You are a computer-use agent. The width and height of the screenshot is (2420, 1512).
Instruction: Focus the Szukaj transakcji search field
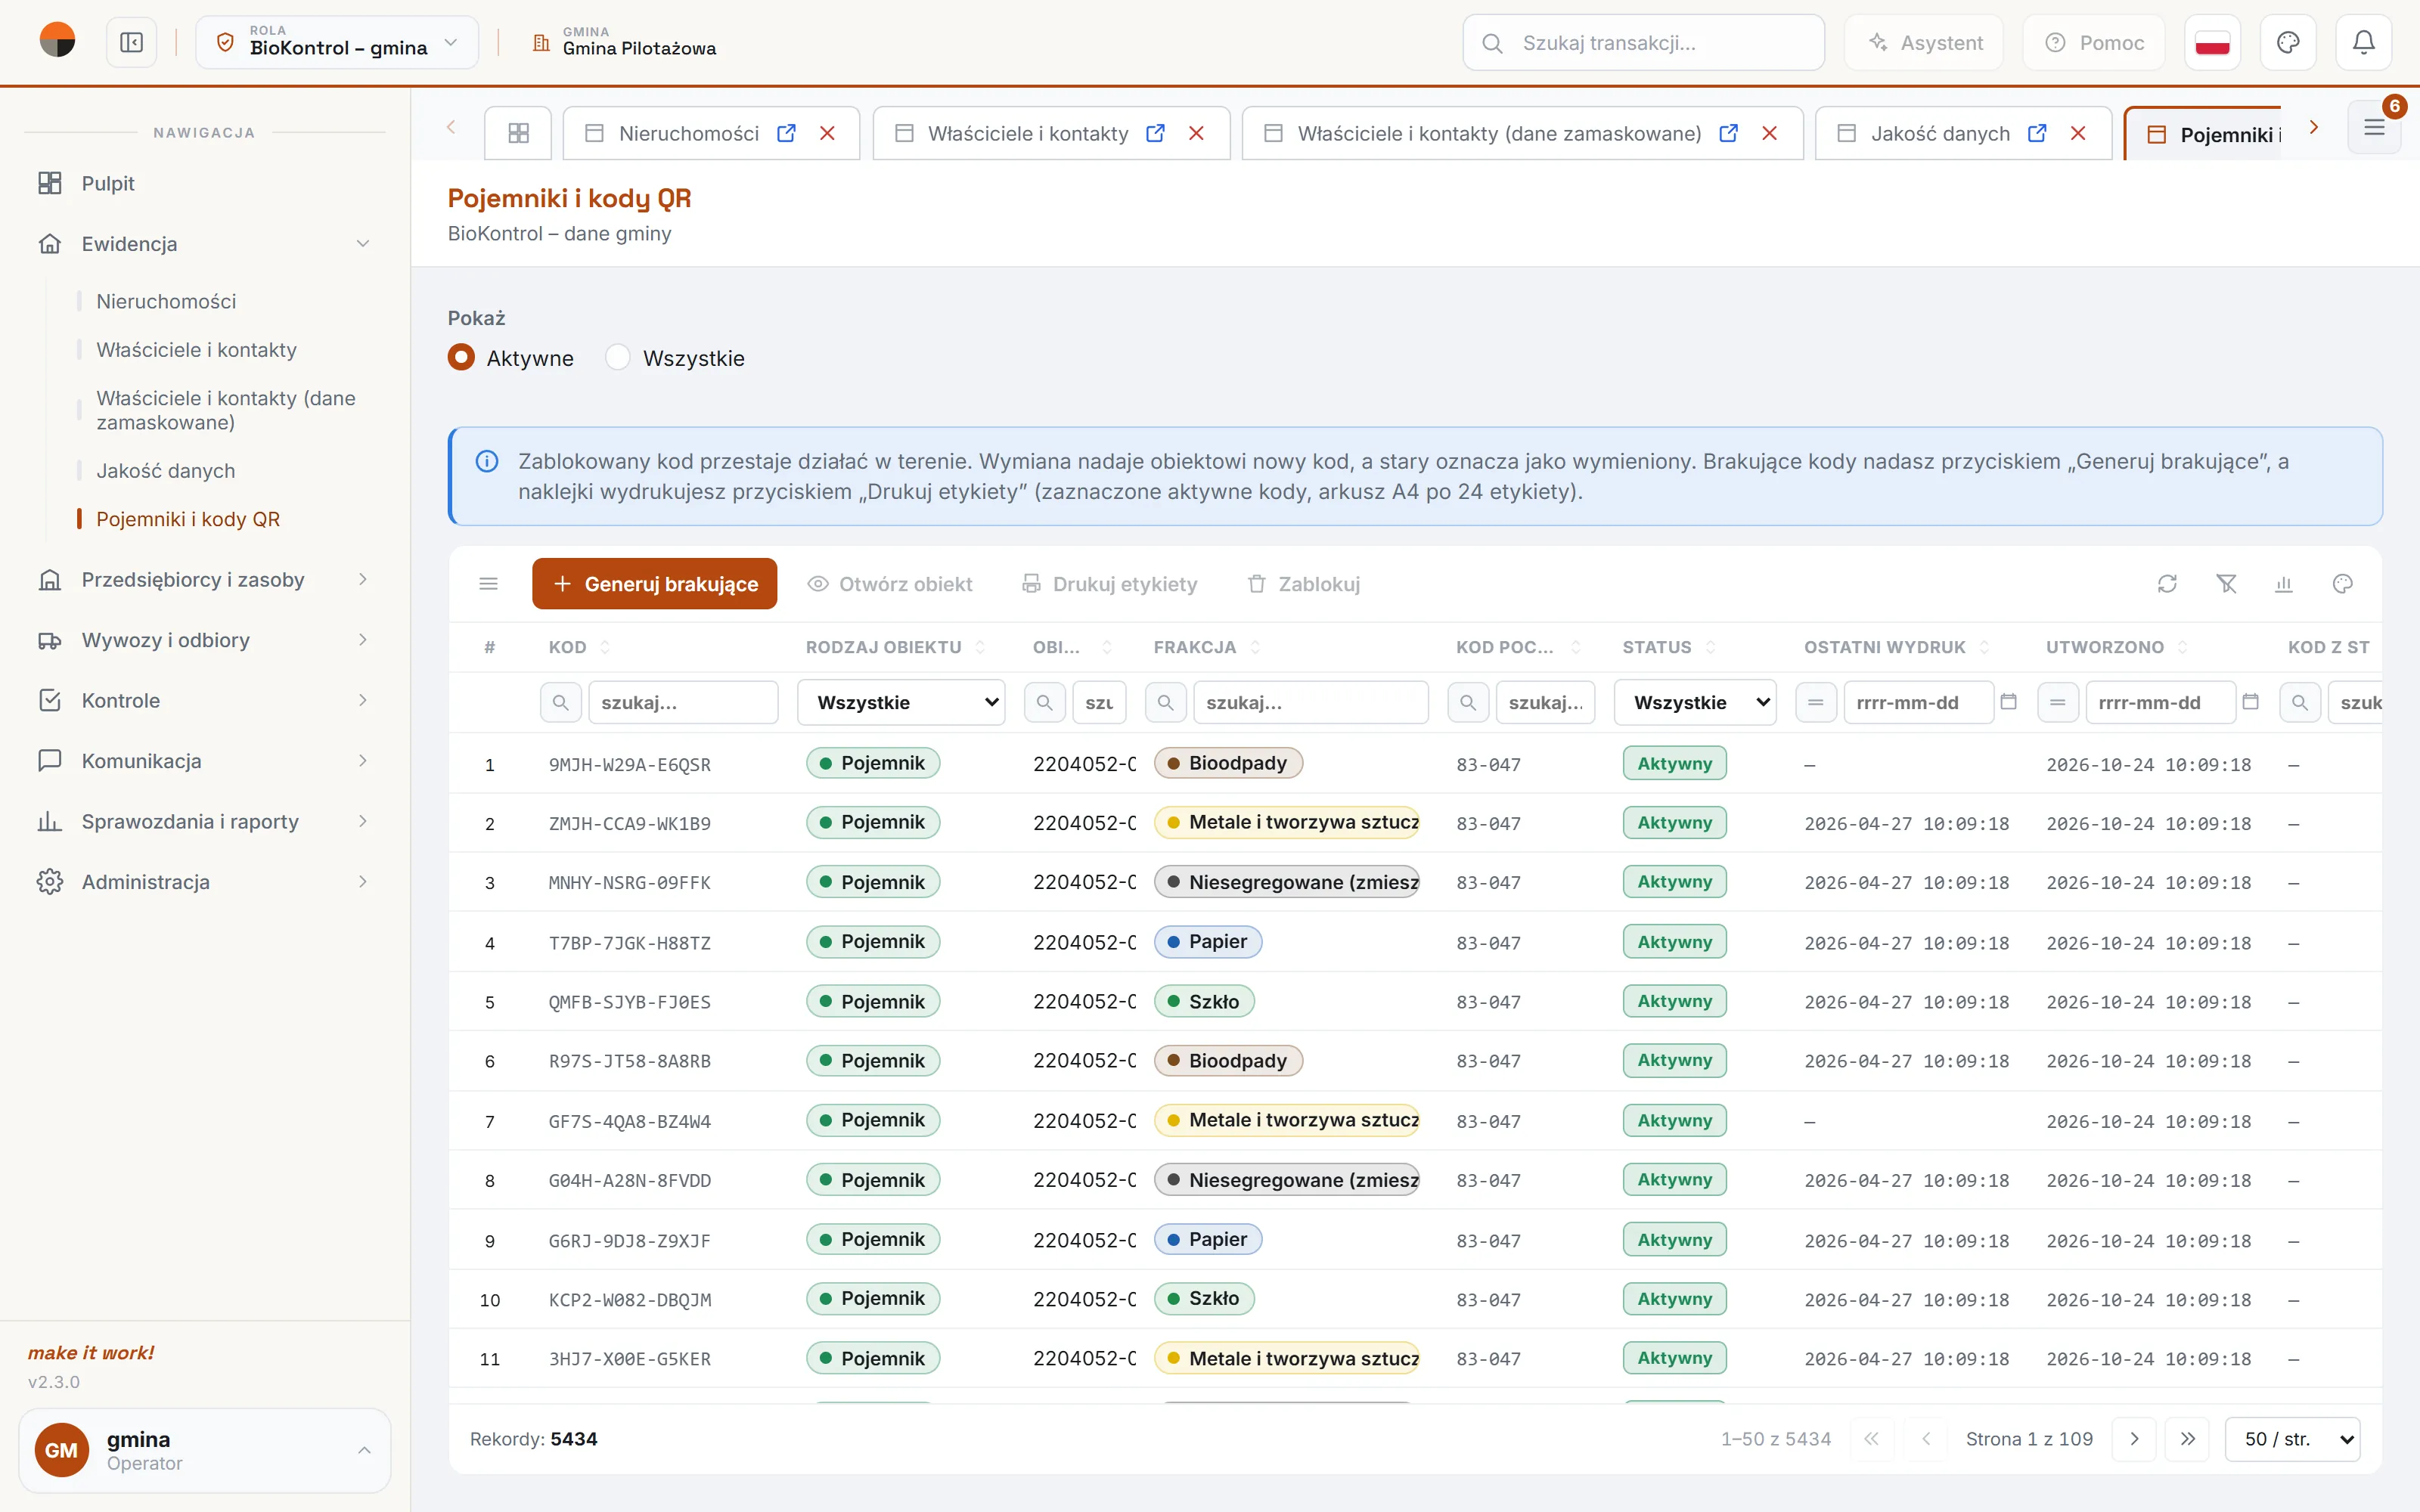pos(1643,43)
